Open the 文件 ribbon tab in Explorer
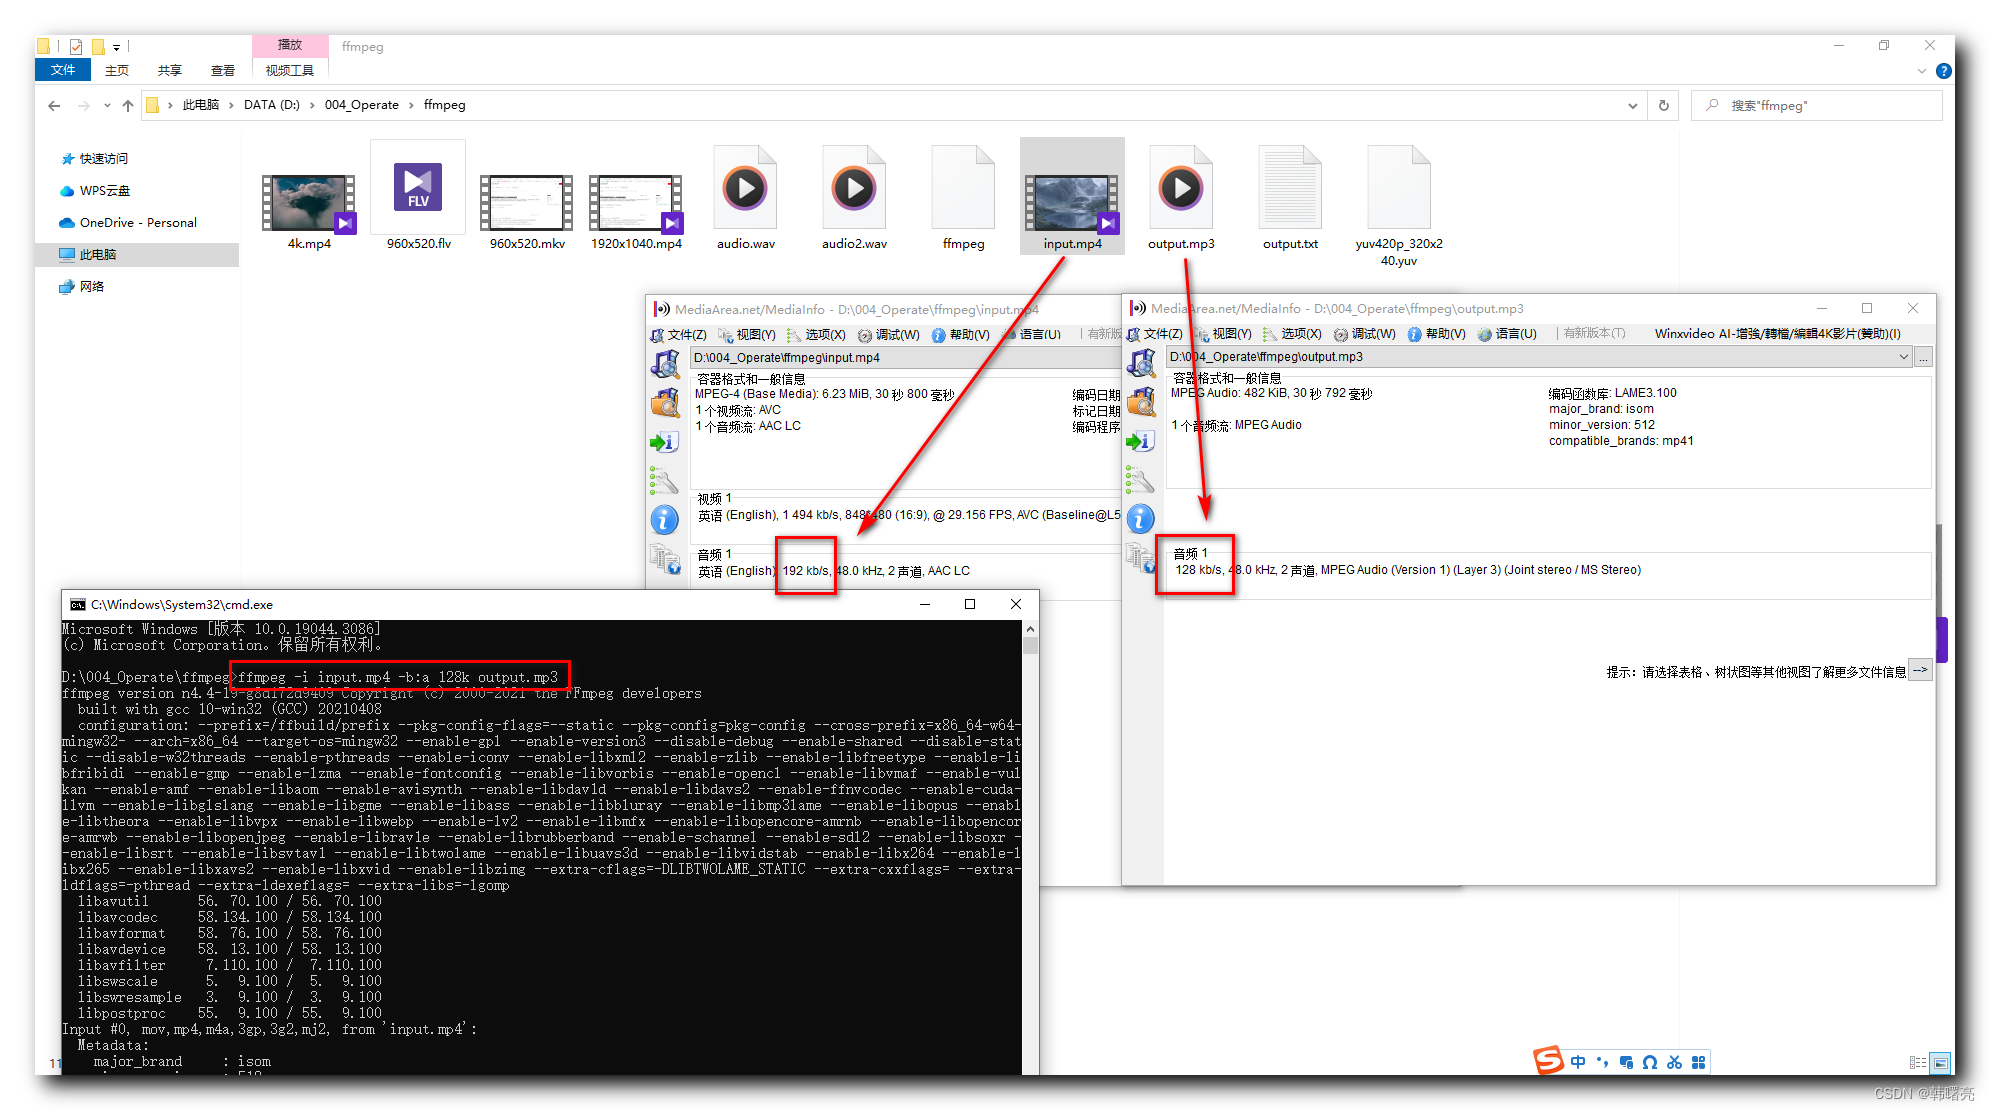 pyautogui.click(x=63, y=70)
